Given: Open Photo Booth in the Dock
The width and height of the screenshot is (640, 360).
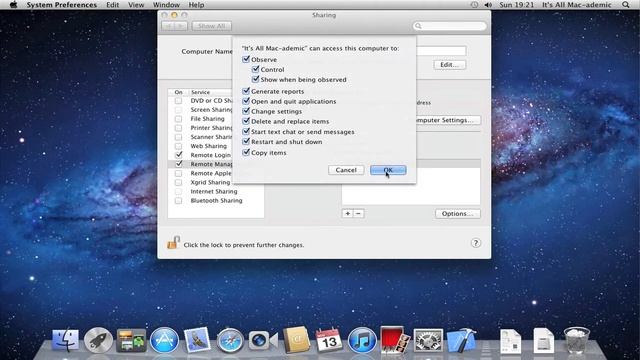Looking at the screenshot, I should pyautogui.click(x=395, y=340).
